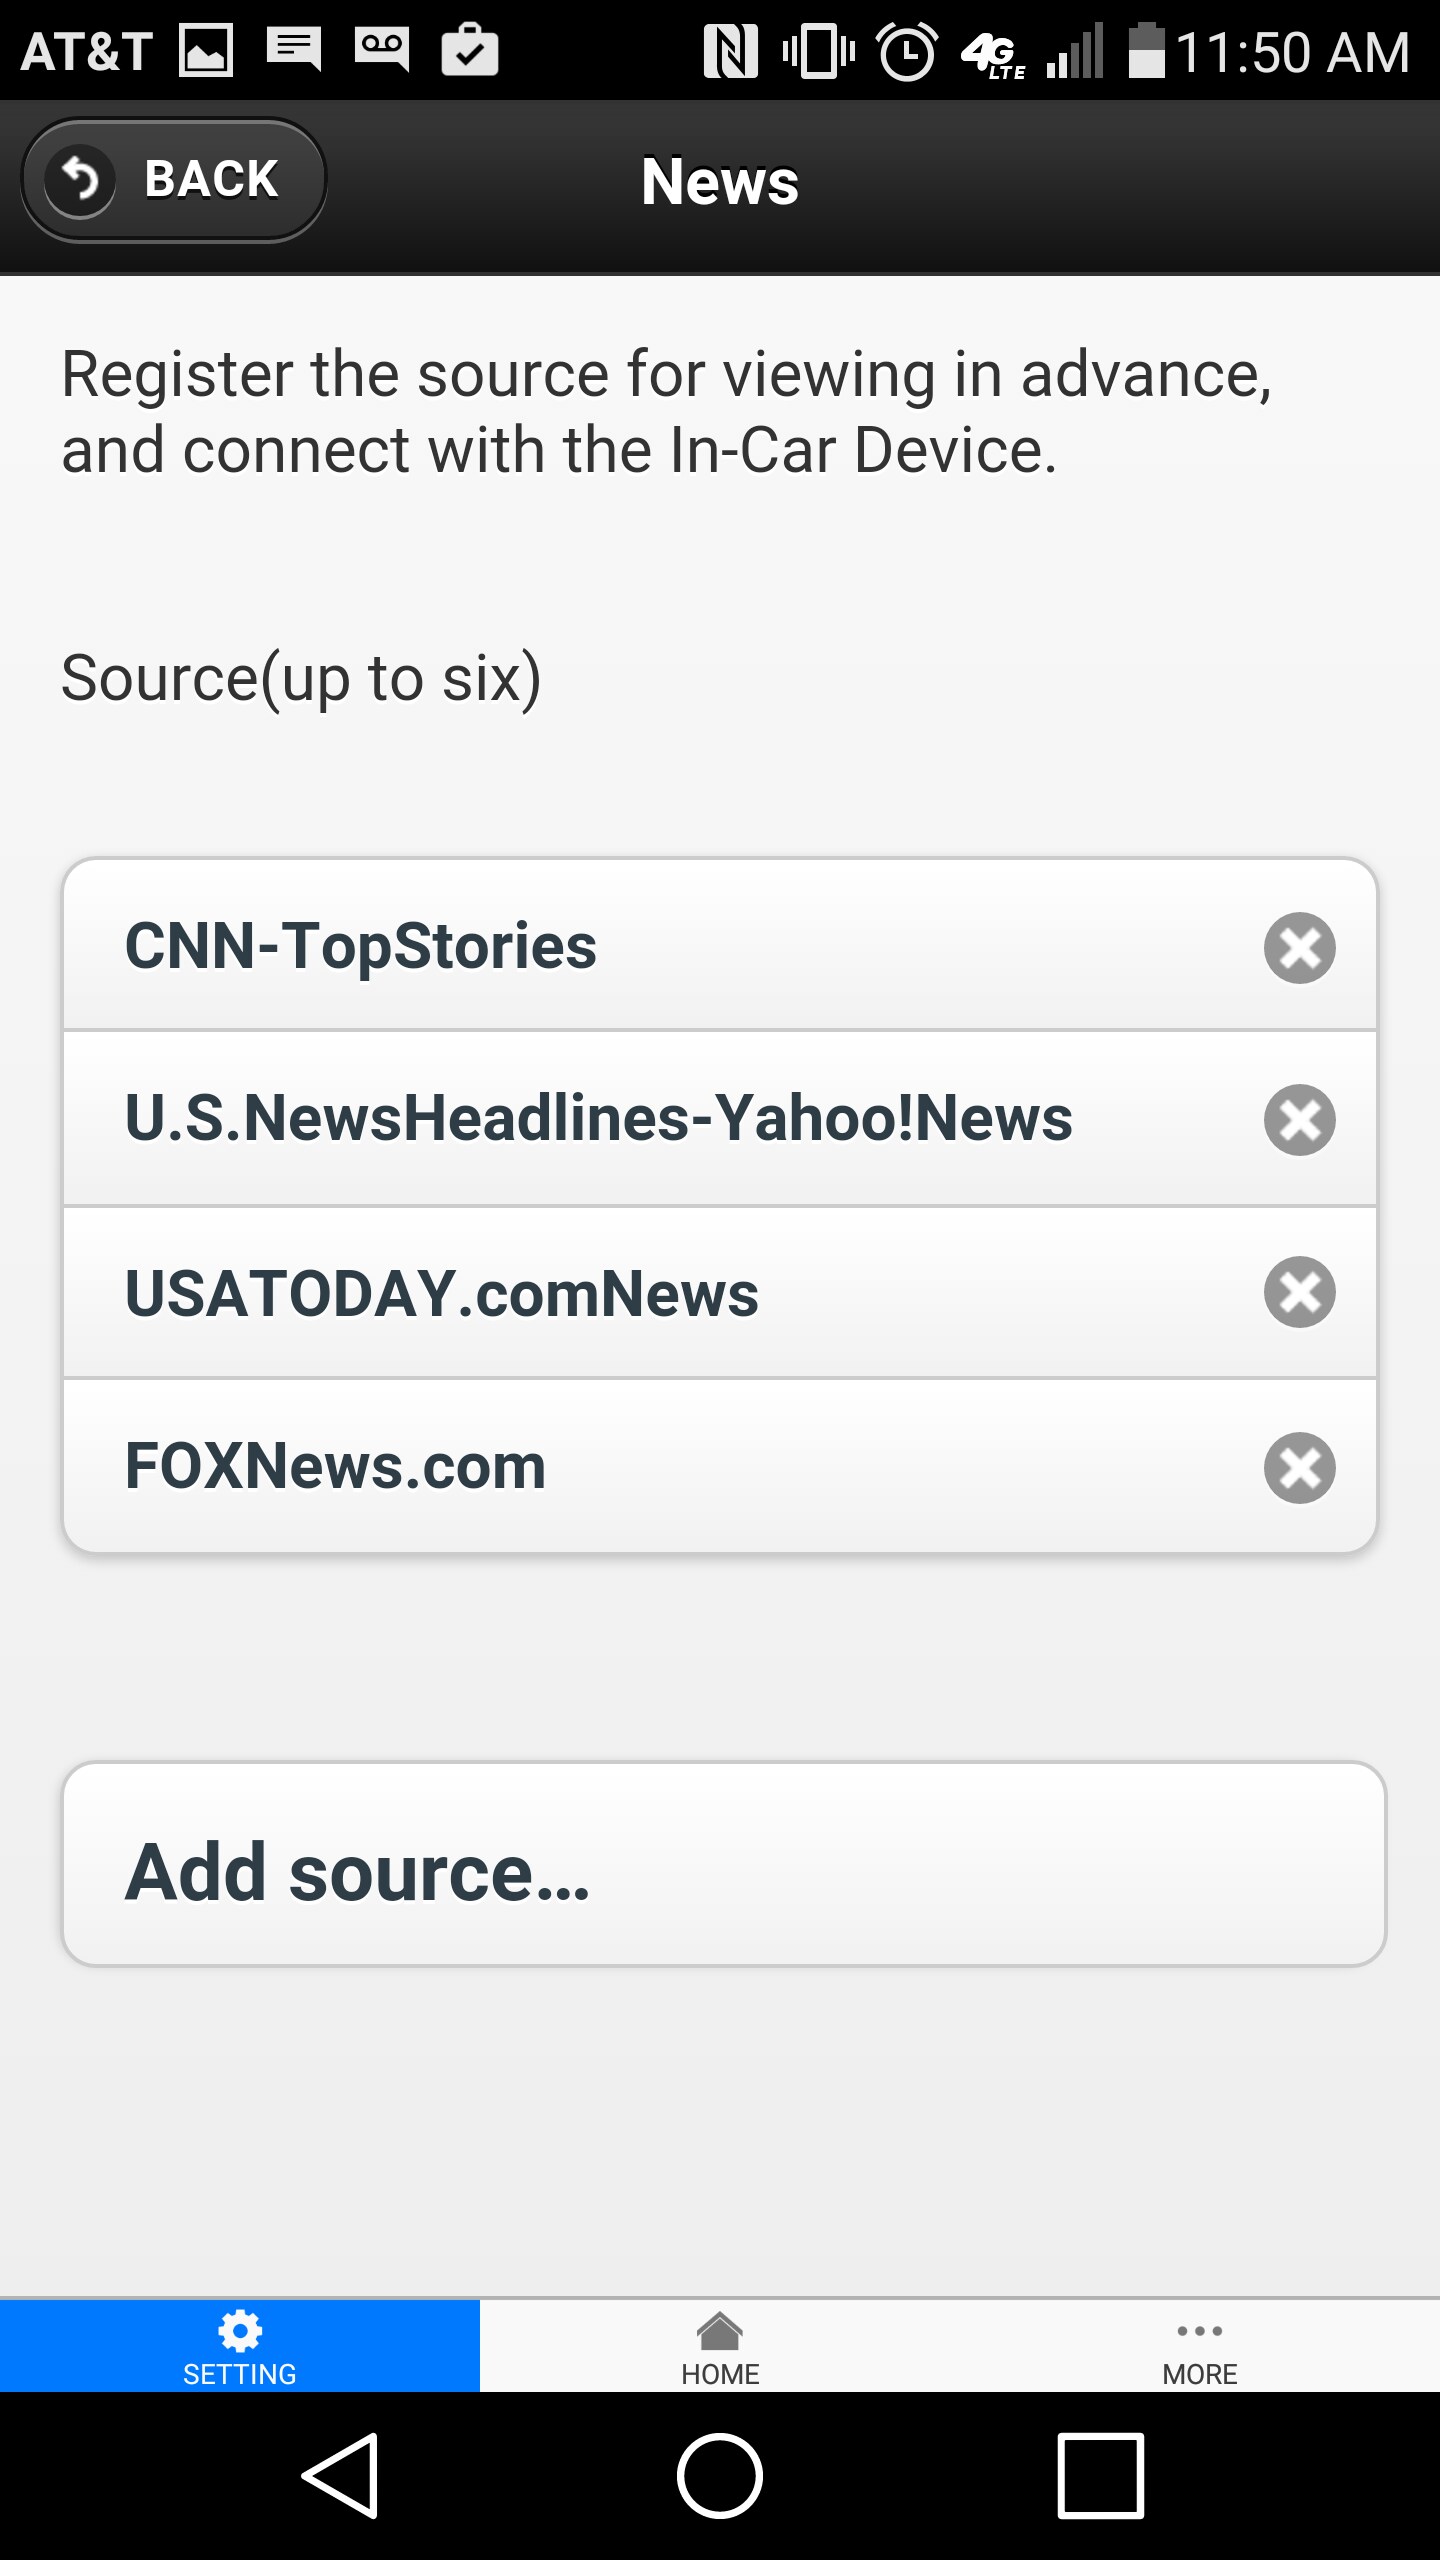Tap the alarm clock status icon
This screenshot has width=1440, height=2560.
tap(907, 52)
